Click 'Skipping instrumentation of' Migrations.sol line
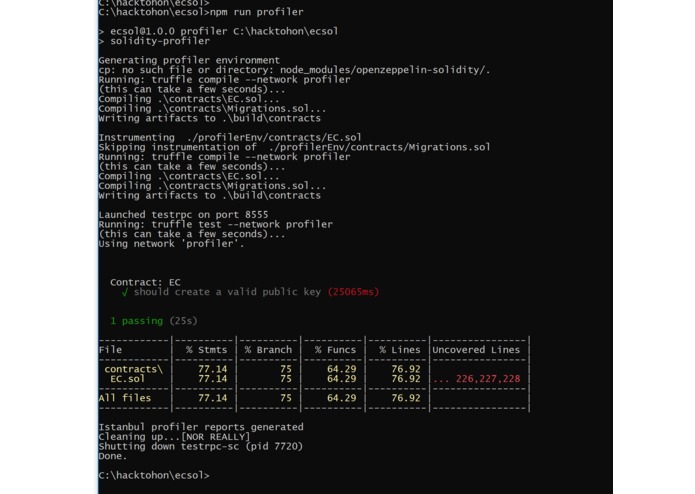The height and width of the screenshot is (494, 695). coord(294,147)
